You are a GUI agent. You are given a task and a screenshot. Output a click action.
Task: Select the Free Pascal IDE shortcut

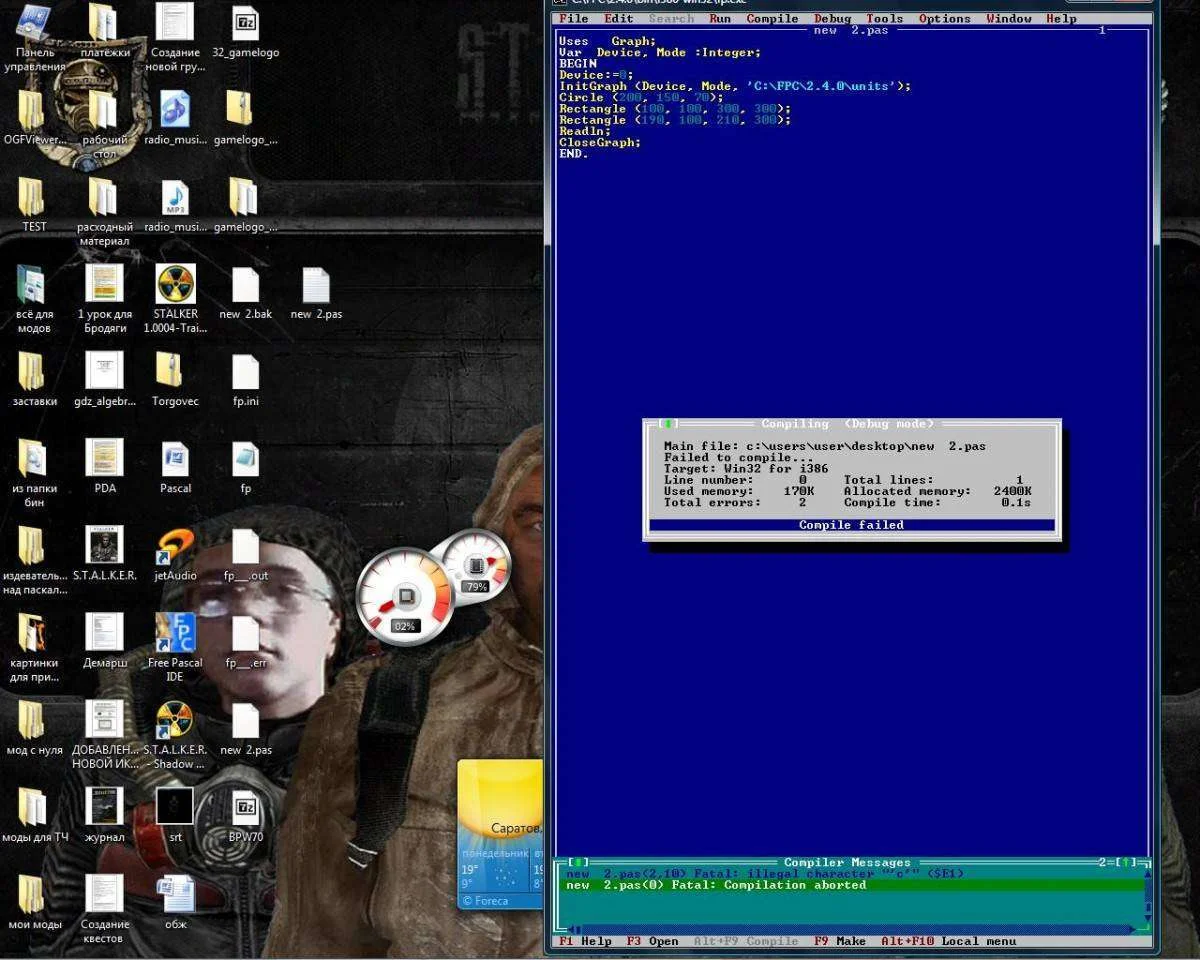click(x=175, y=648)
